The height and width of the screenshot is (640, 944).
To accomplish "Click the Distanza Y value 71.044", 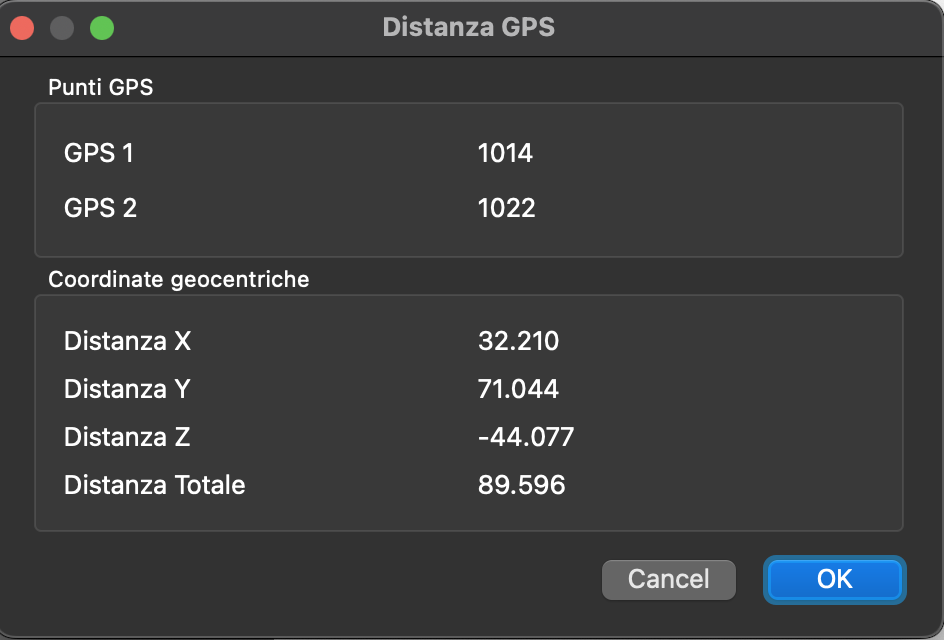I will [x=518, y=389].
